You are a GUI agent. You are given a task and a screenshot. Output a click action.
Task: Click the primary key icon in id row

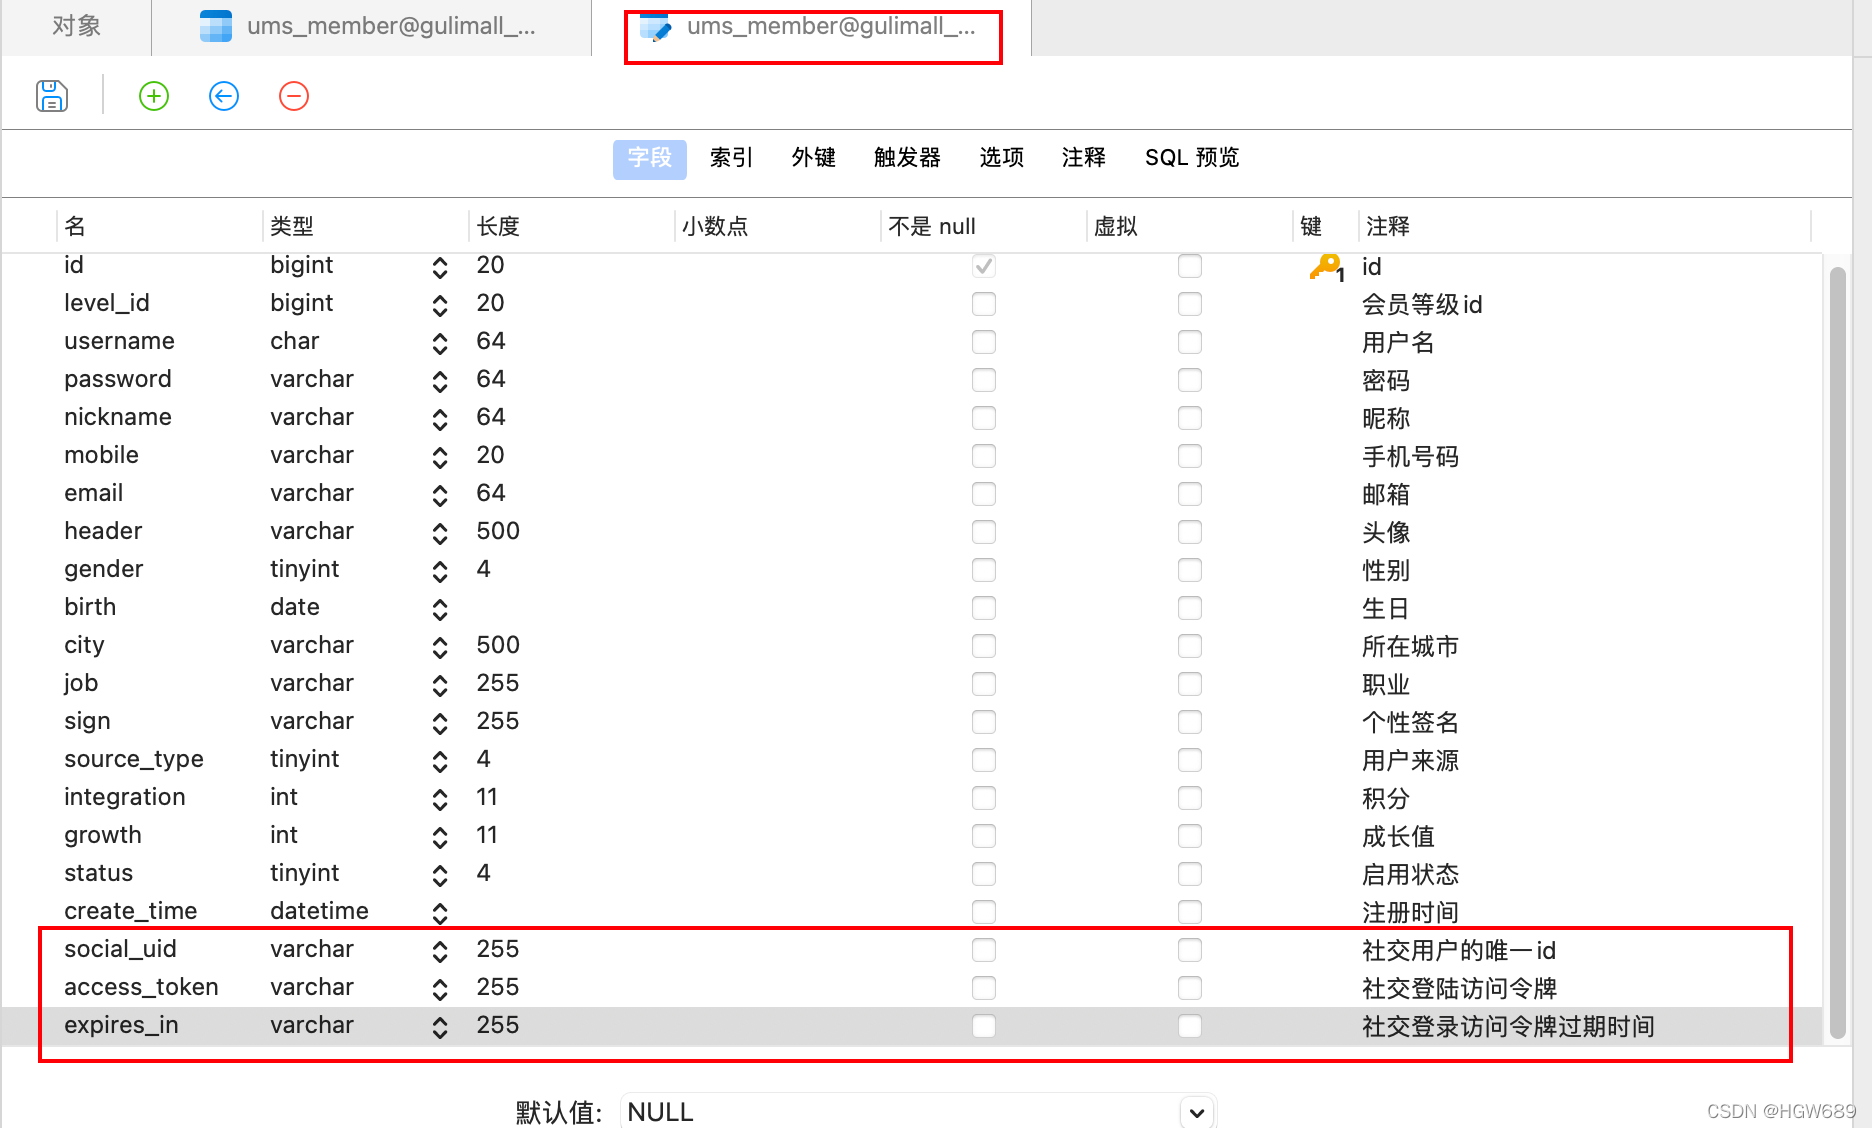coord(1326,267)
